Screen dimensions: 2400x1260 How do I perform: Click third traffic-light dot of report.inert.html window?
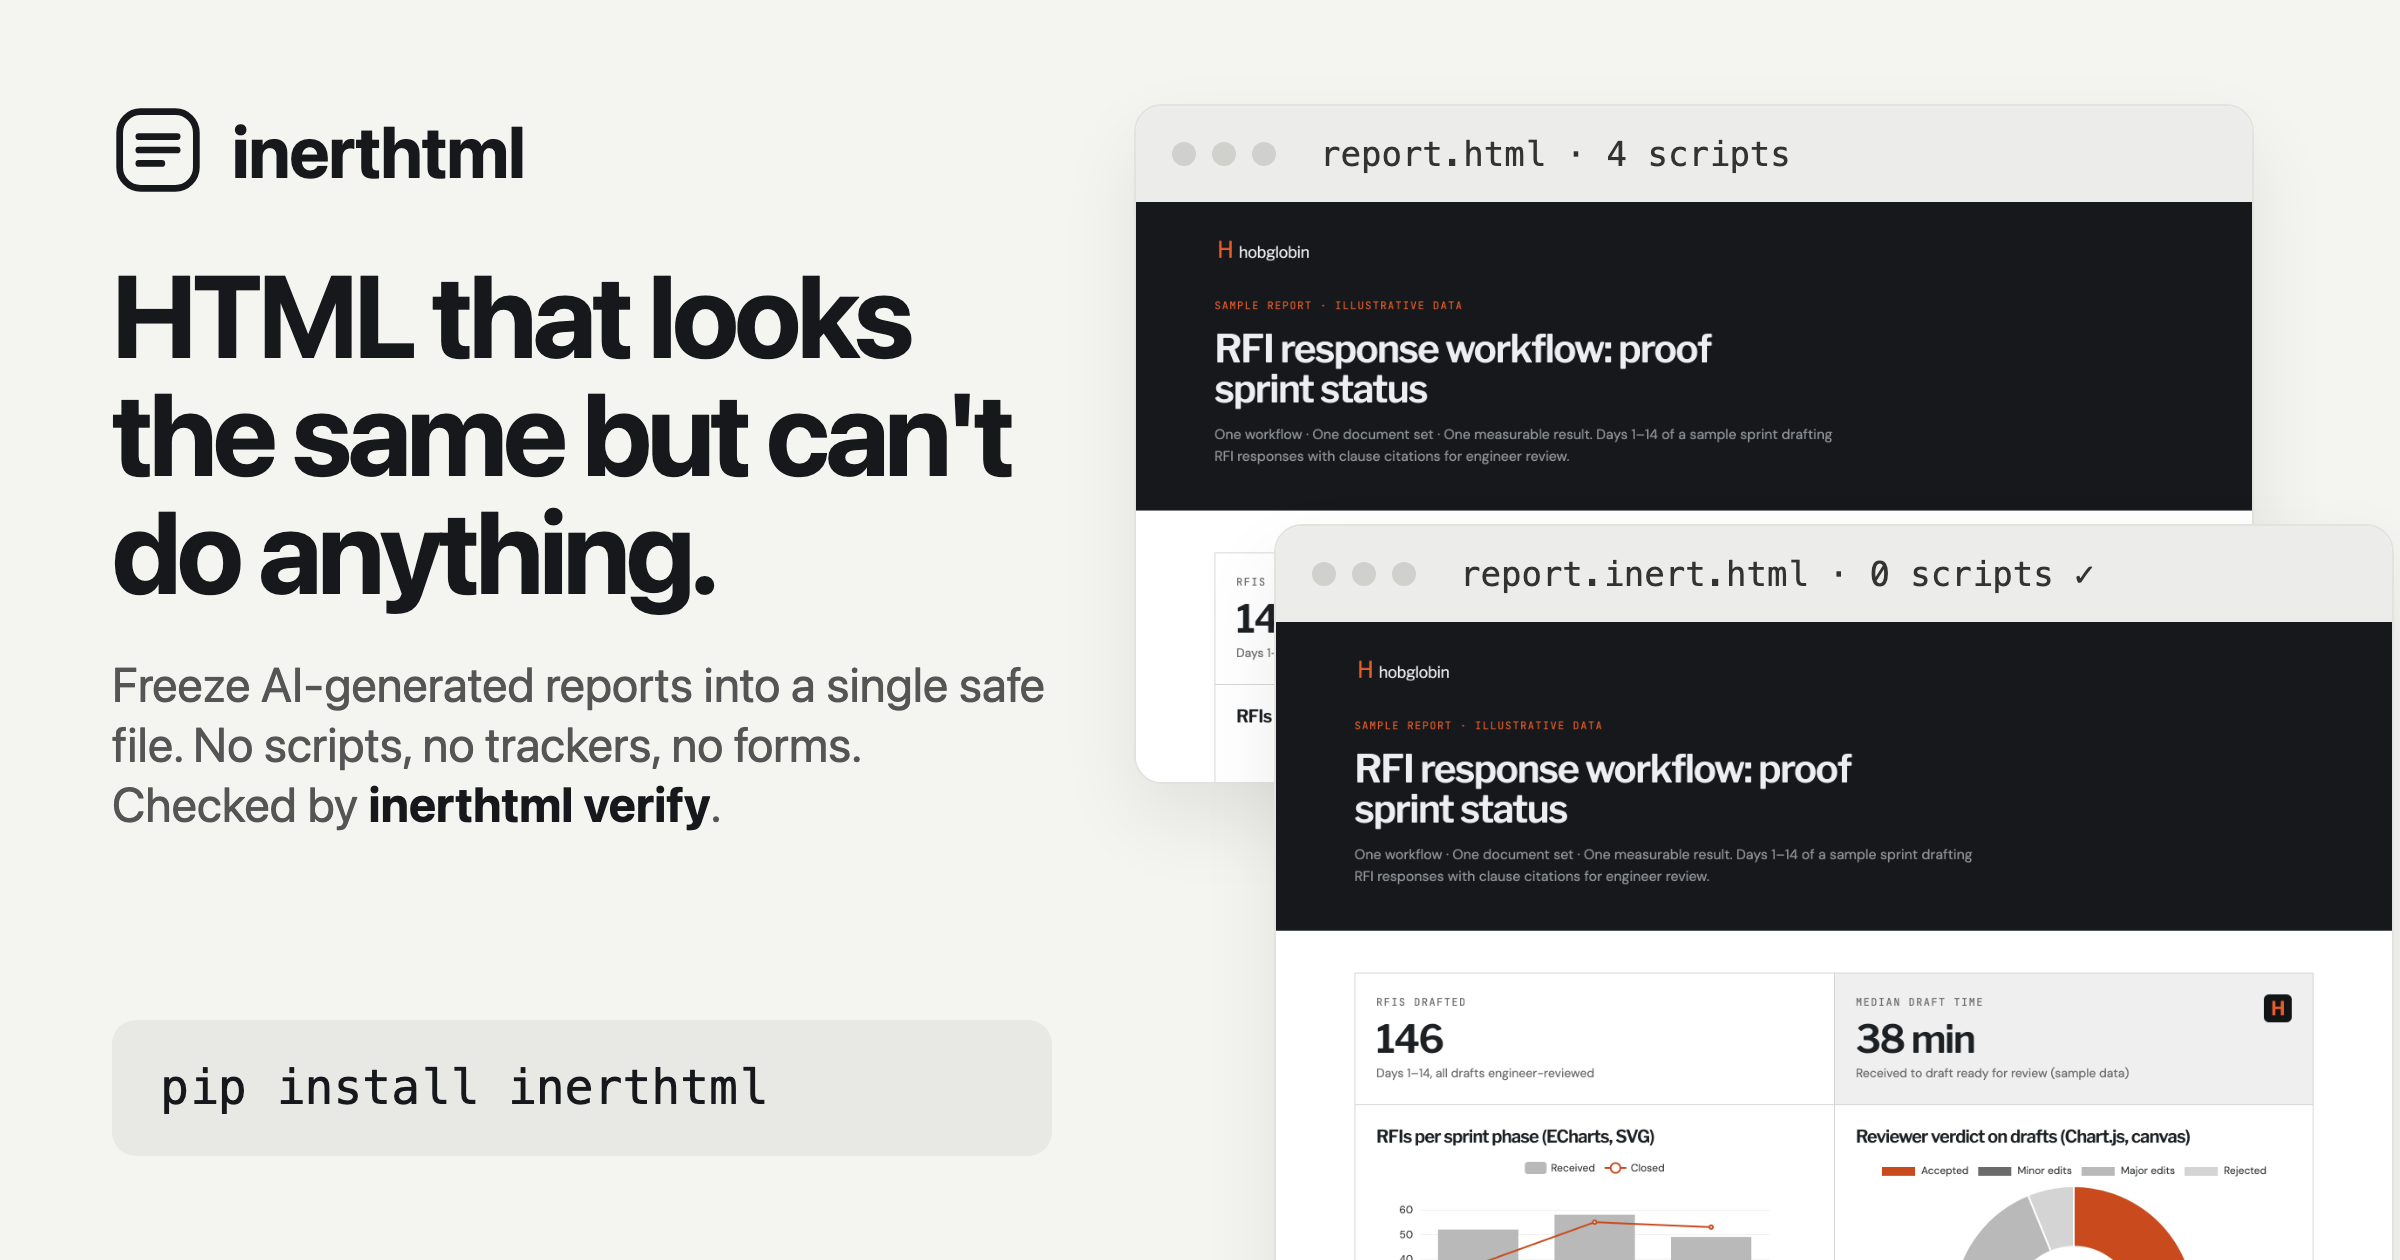click(1404, 573)
